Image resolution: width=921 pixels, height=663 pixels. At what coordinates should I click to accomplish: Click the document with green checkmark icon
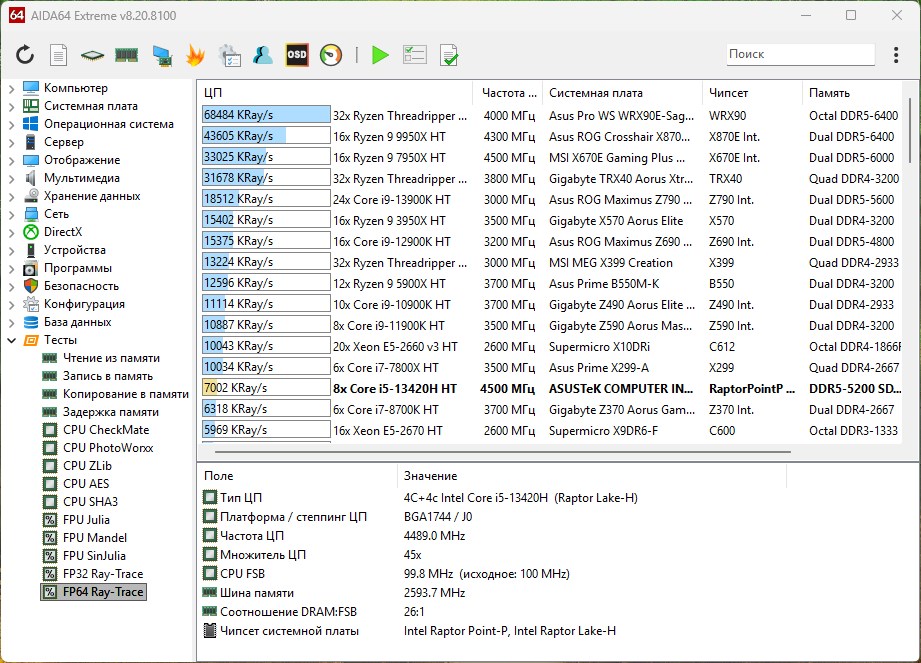point(449,55)
